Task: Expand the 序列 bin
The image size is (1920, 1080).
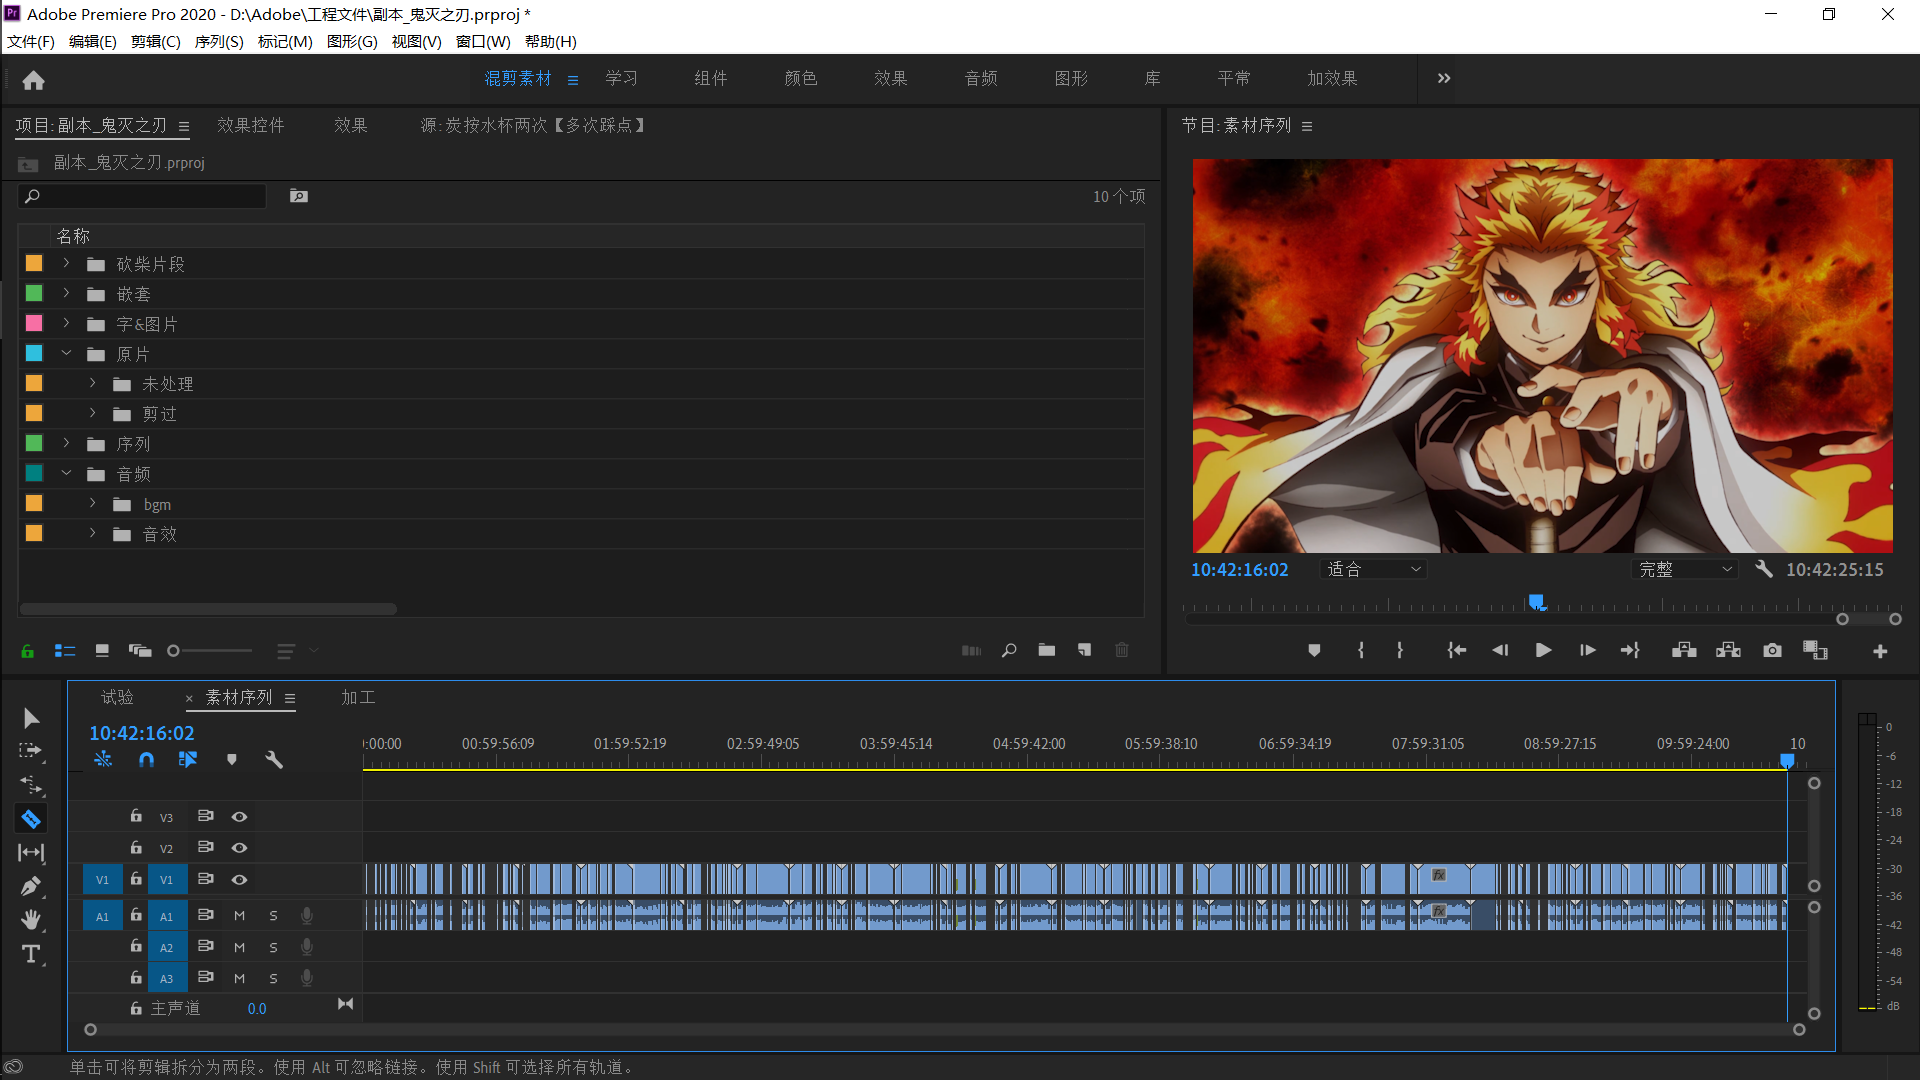Action: point(66,444)
